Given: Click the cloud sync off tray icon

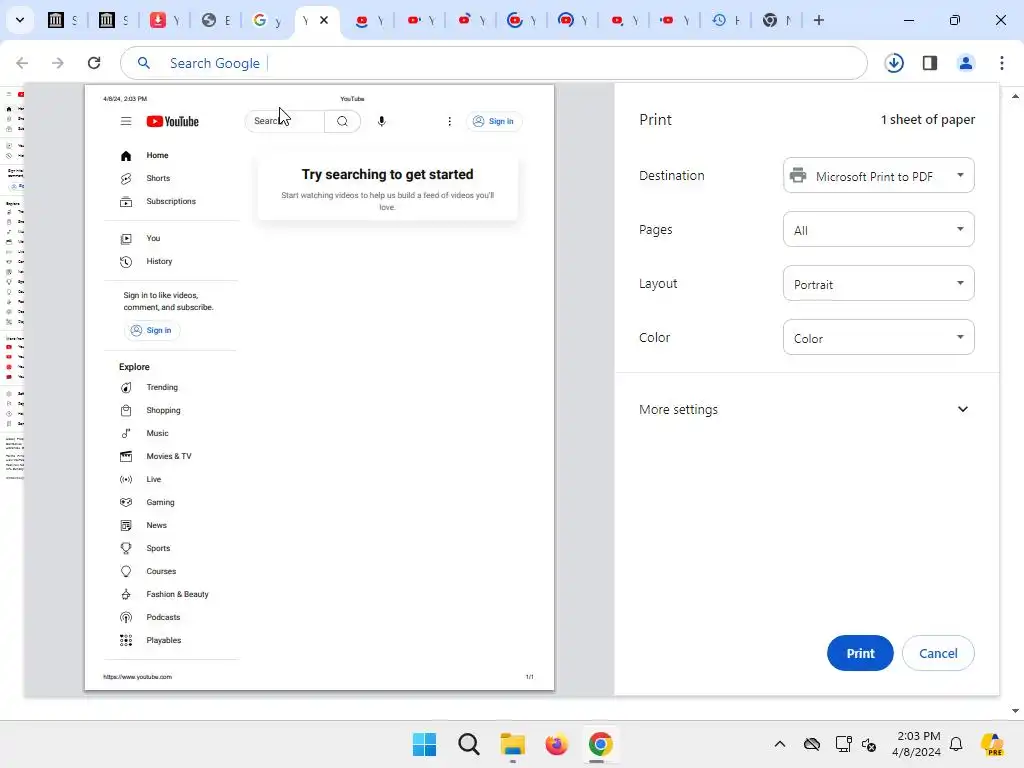Looking at the screenshot, I should point(812,744).
